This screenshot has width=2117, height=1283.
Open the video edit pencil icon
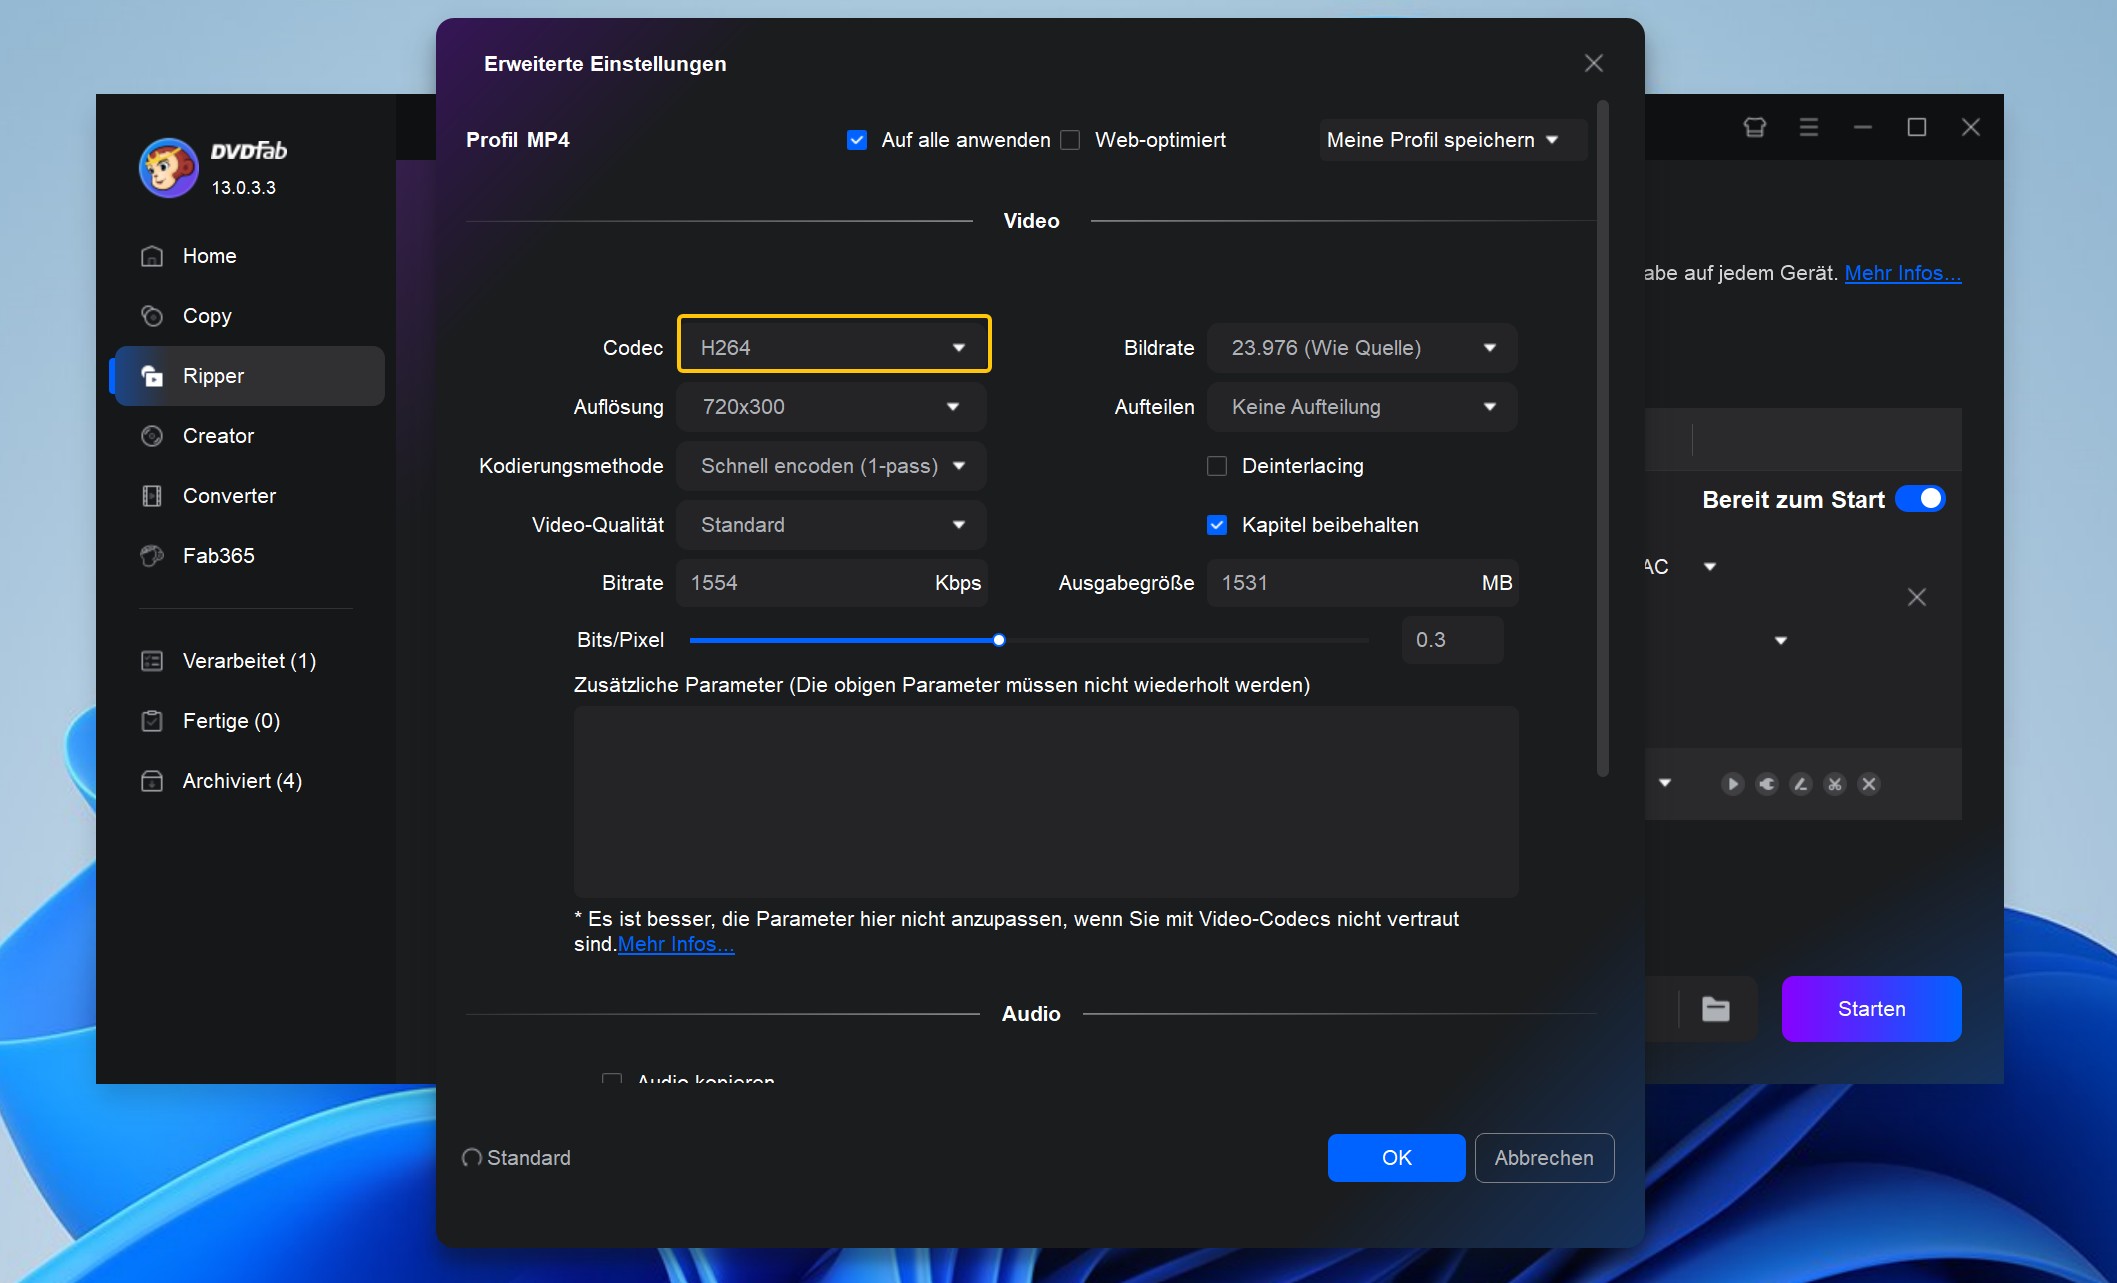pyautogui.click(x=1801, y=784)
